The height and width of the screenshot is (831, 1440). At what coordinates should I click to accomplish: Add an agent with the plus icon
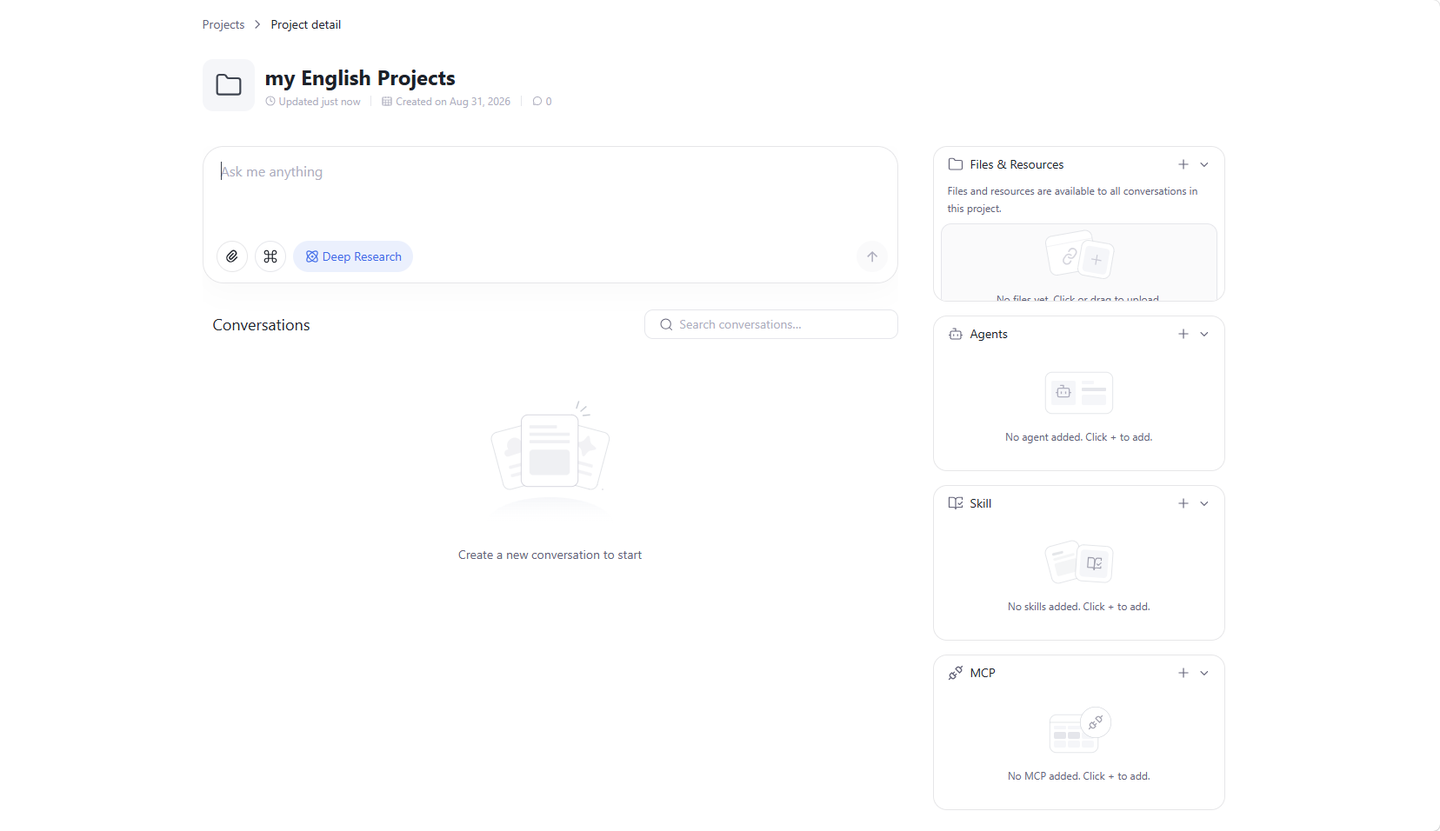click(1183, 334)
